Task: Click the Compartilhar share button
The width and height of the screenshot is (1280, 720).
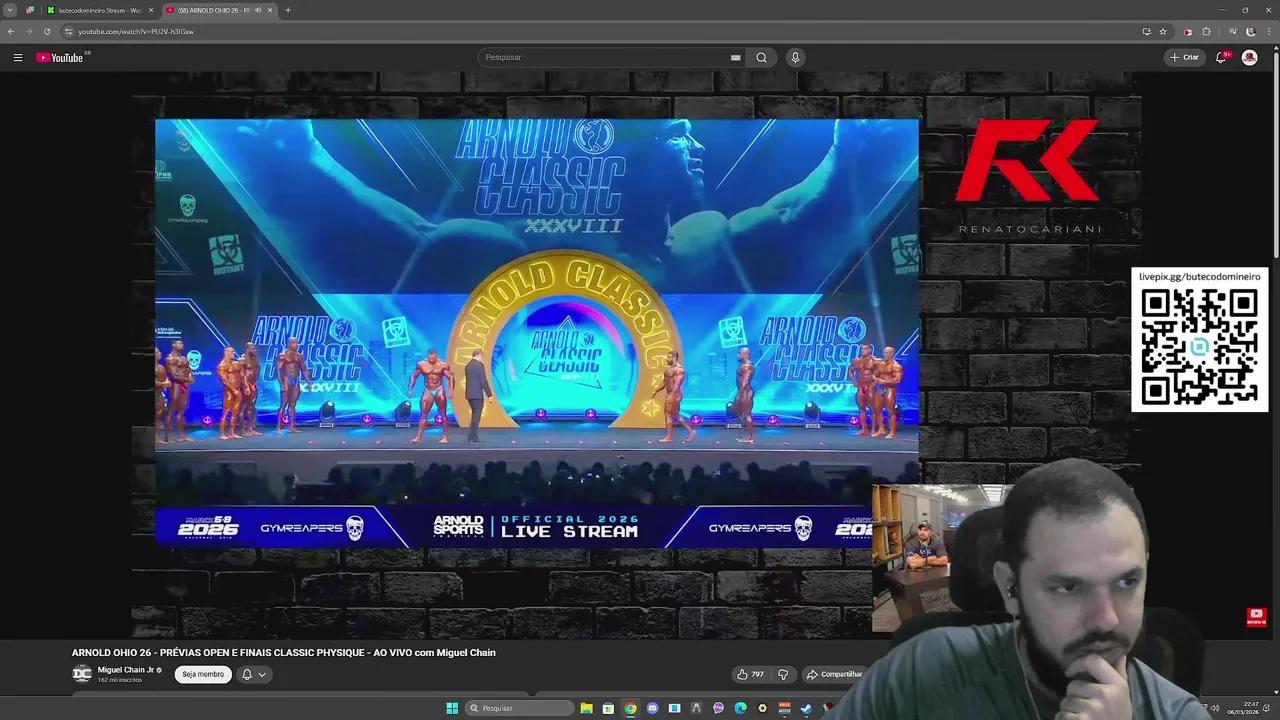Action: click(835, 674)
